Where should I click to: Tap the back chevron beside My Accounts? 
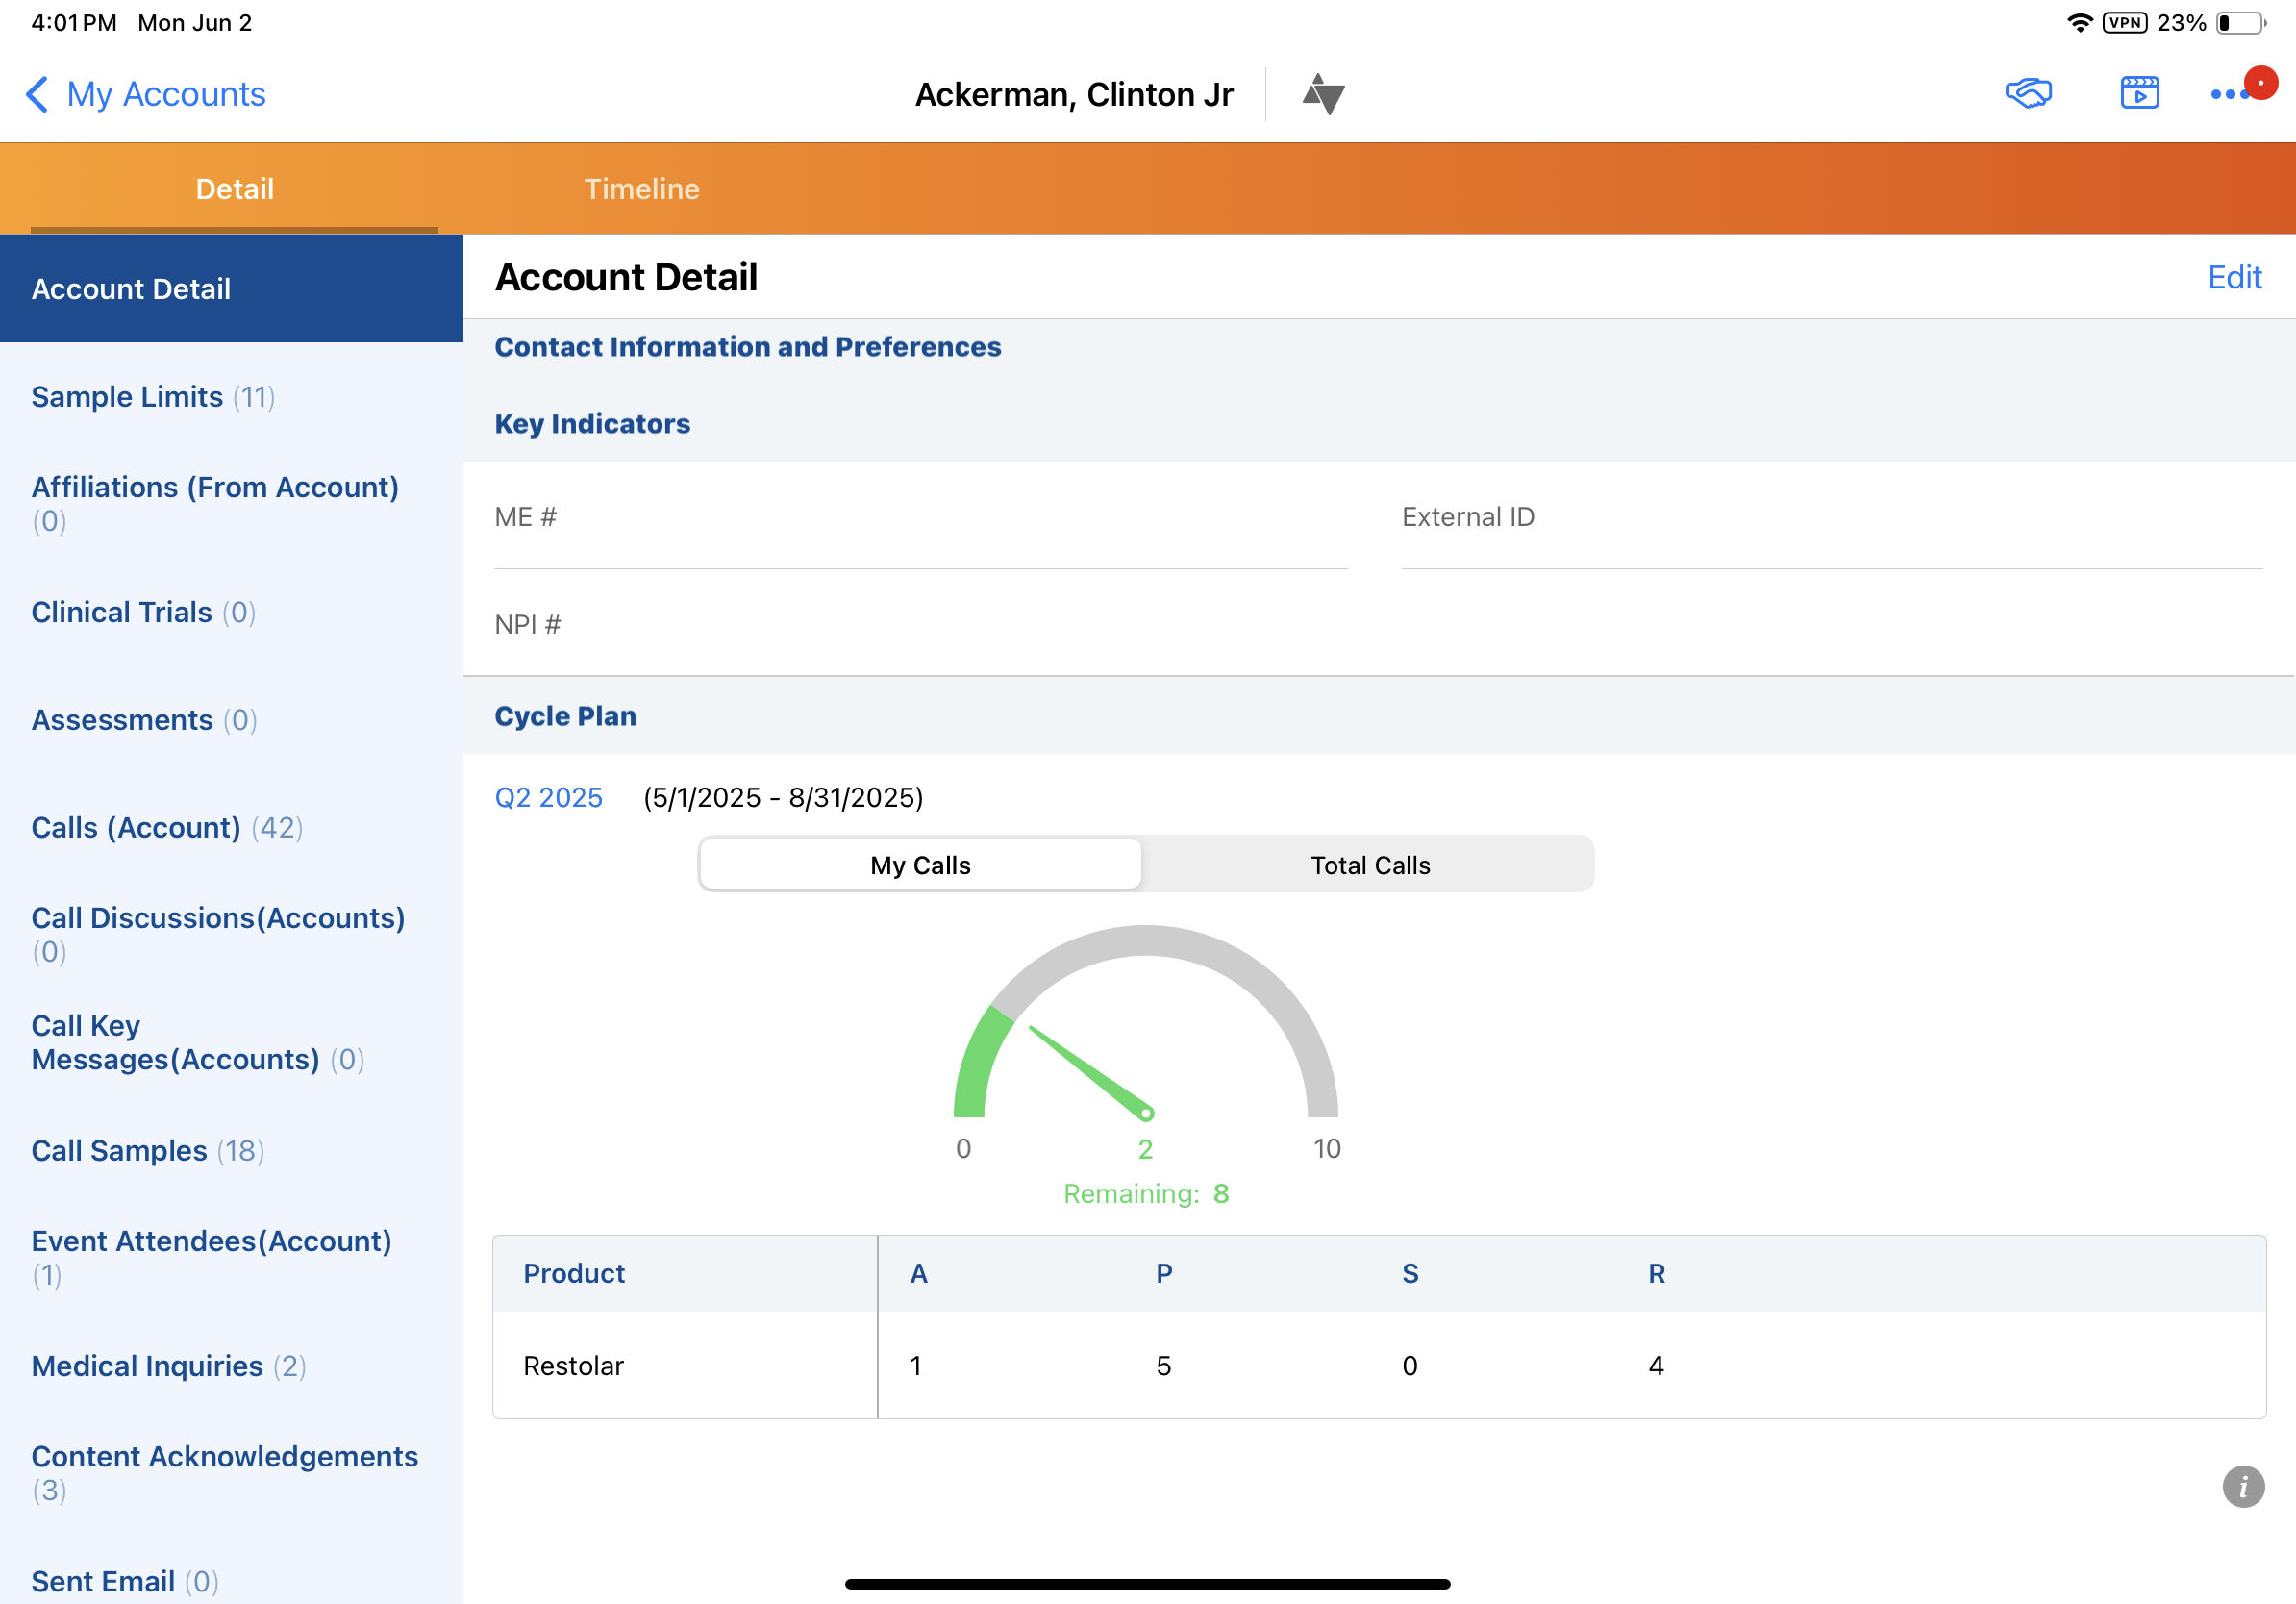tap(36, 94)
